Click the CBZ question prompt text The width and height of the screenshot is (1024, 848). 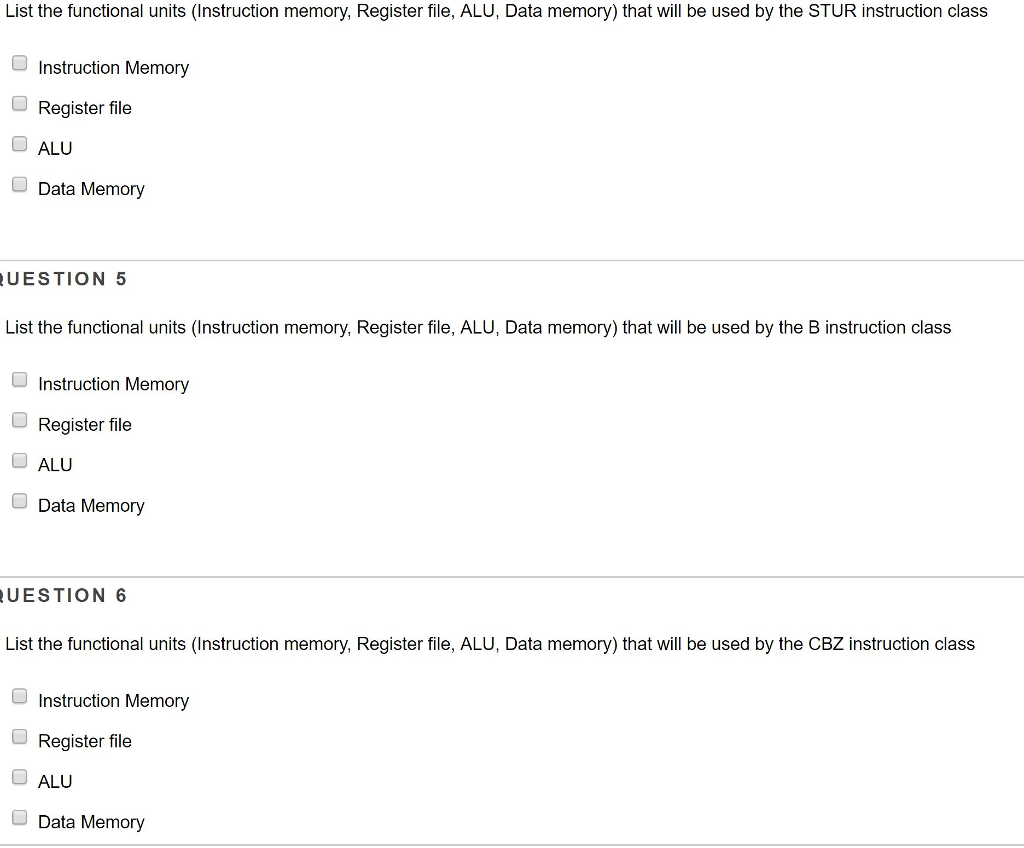[x=490, y=644]
